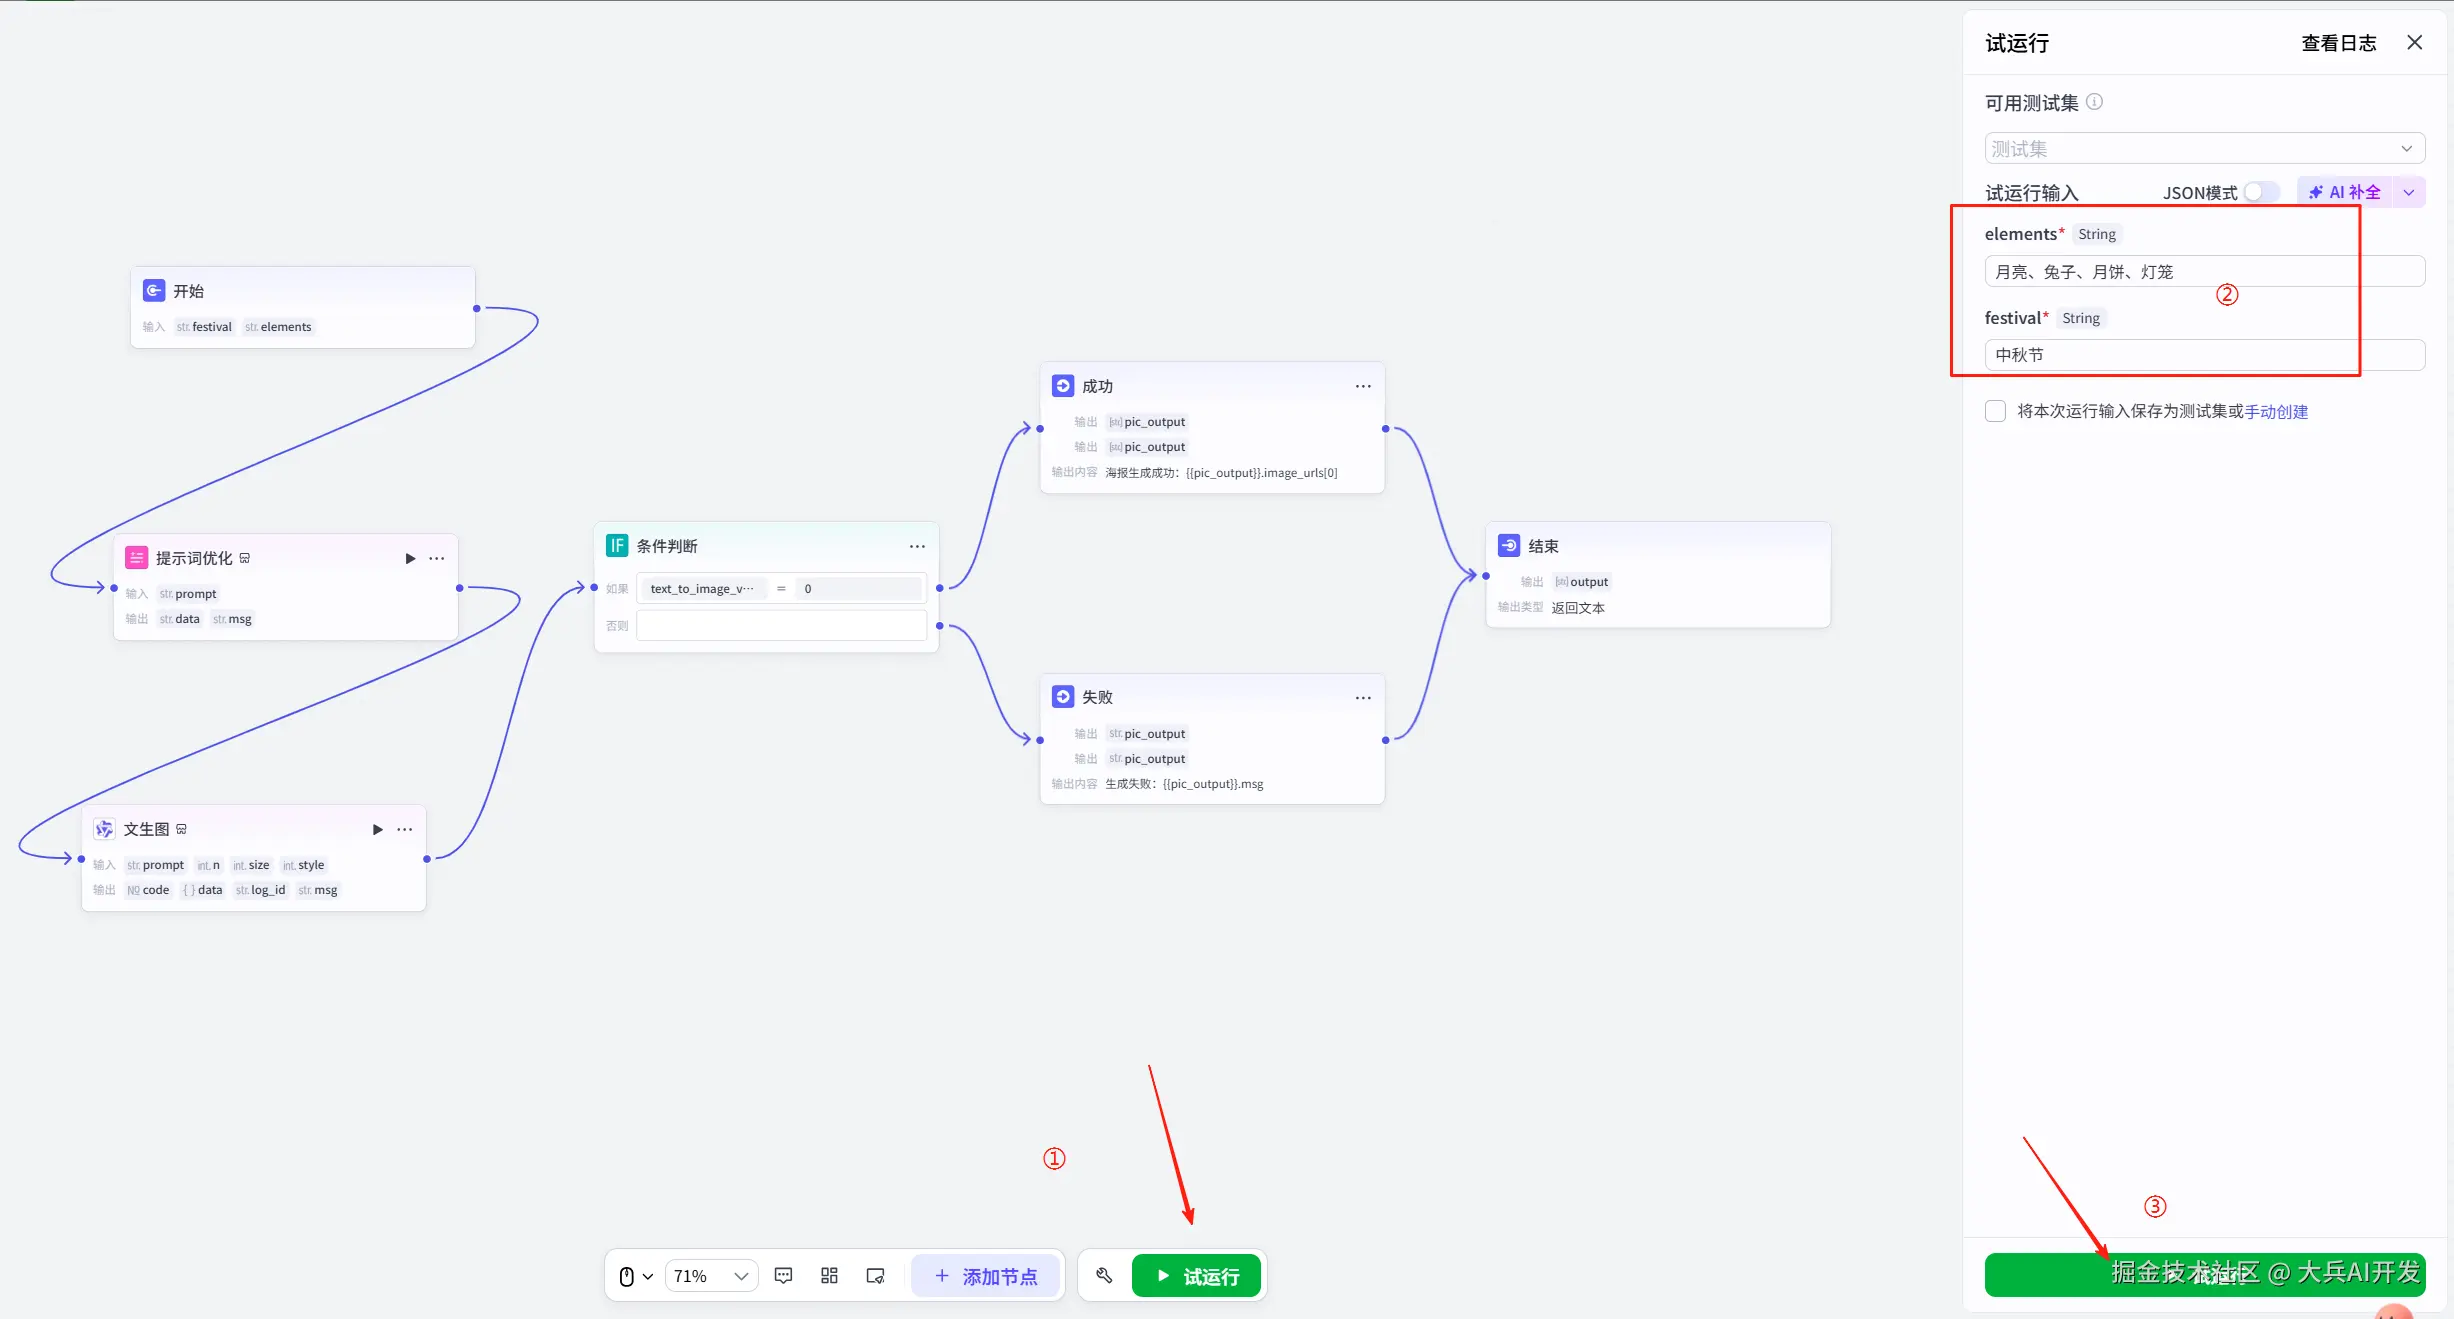Expand the AI 补全 dropdown arrow
Screen dimensions: 2454x1319
pos(2409,192)
